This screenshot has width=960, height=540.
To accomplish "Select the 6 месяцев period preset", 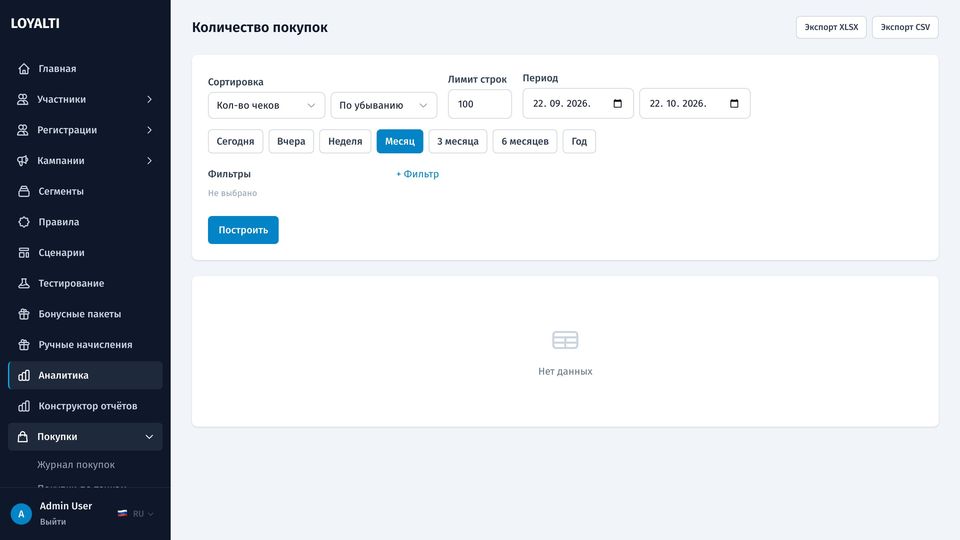I will click(x=525, y=141).
